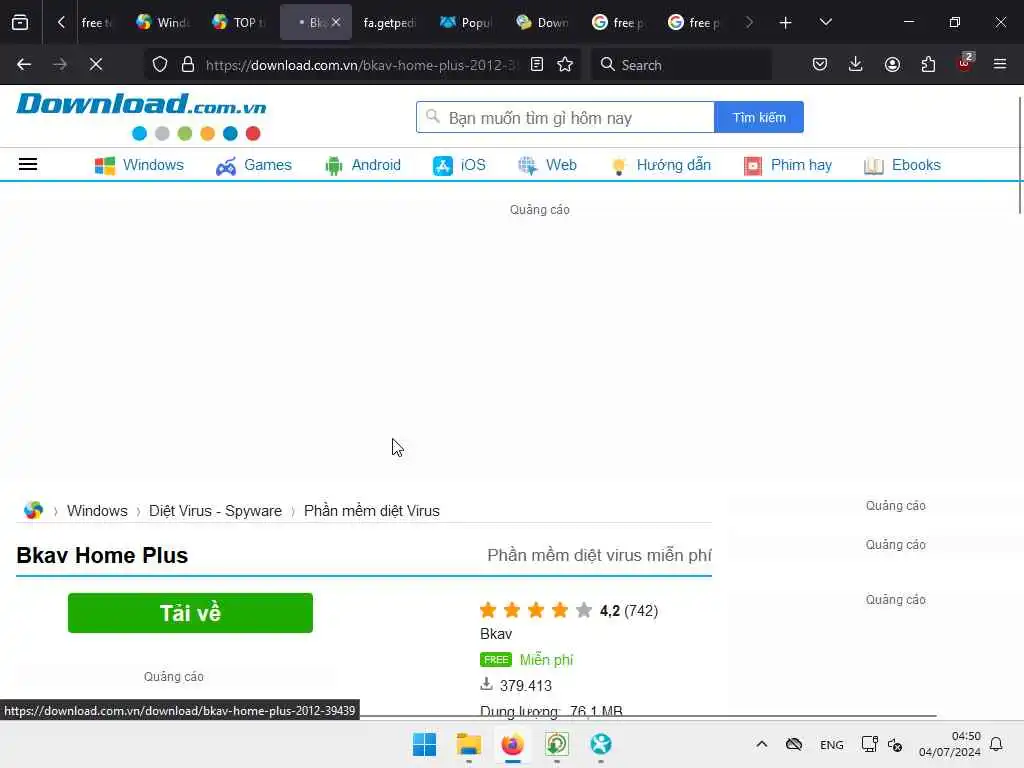1024x768 pixels.
Task: Open File Explorer from the taskbar
Action: [x=468, y=744]
